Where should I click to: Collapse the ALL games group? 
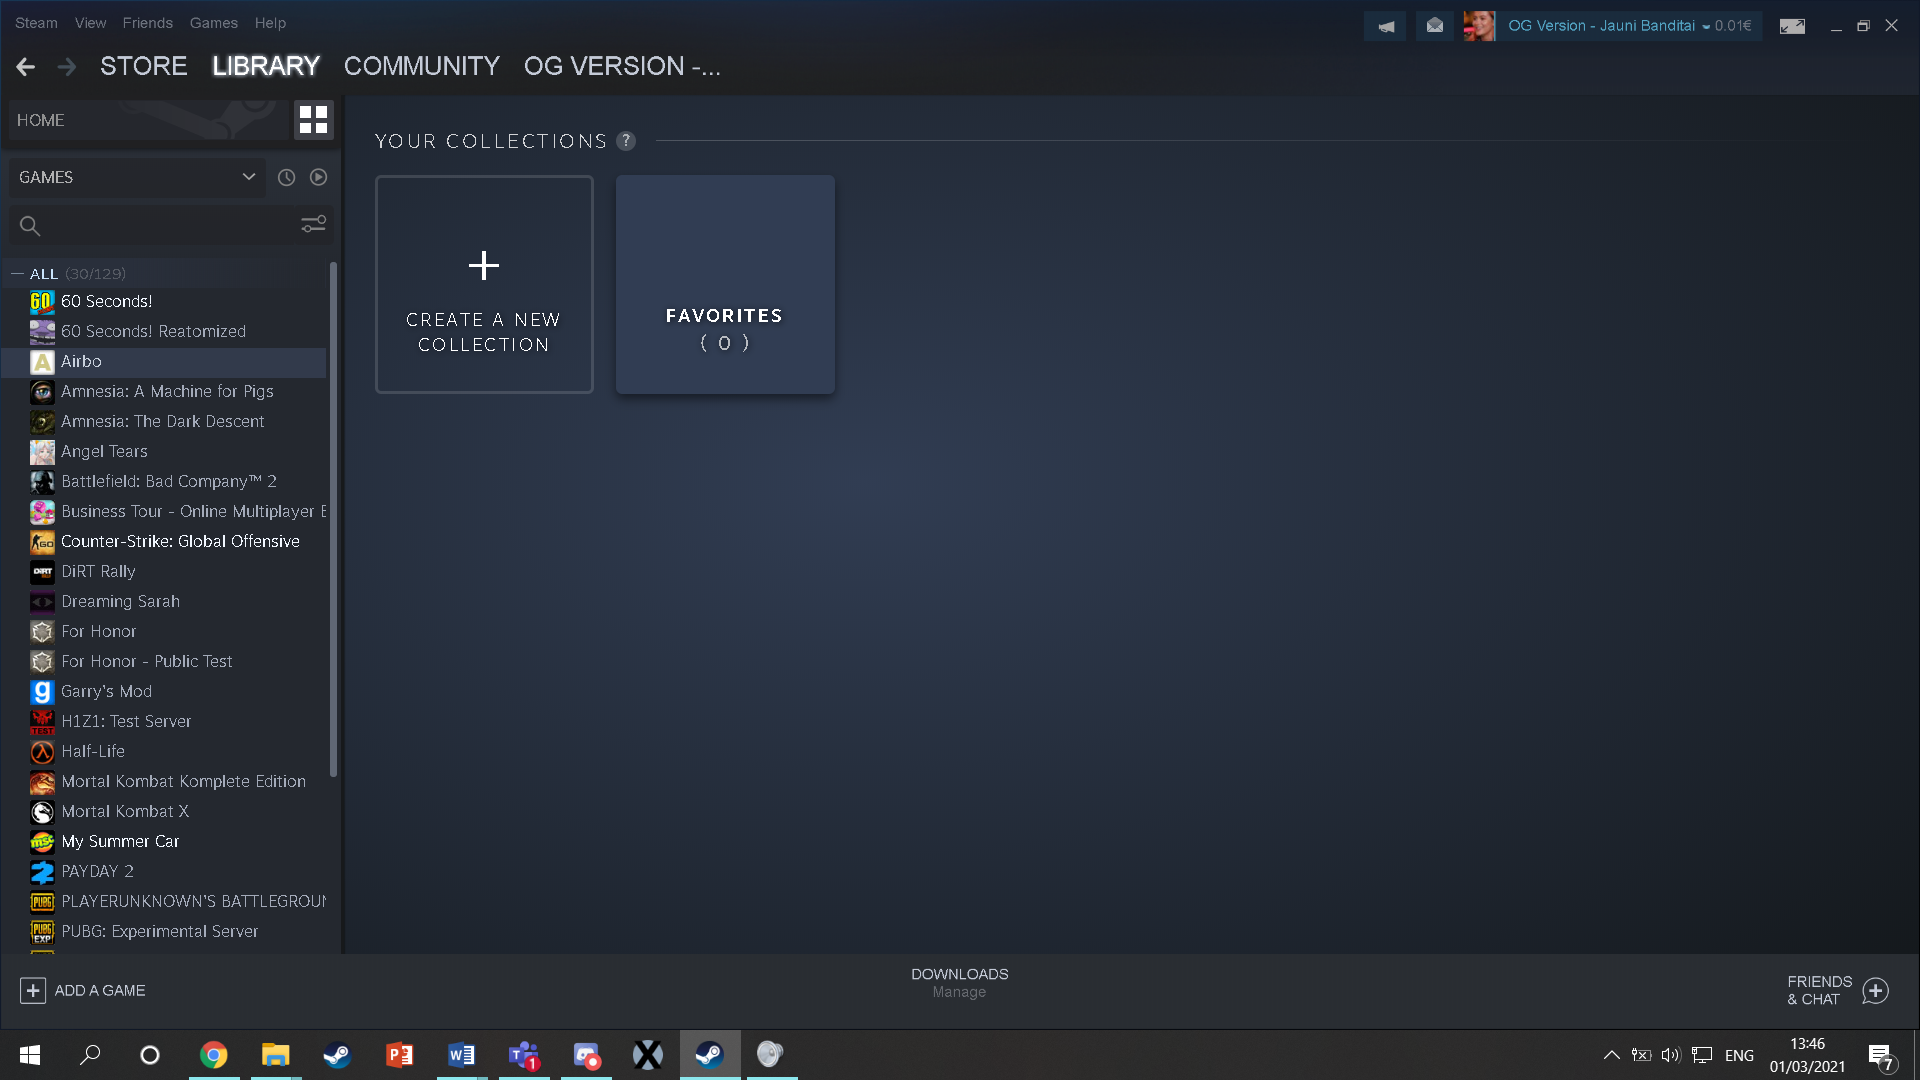pyautogui.click(x=17, y=274)
